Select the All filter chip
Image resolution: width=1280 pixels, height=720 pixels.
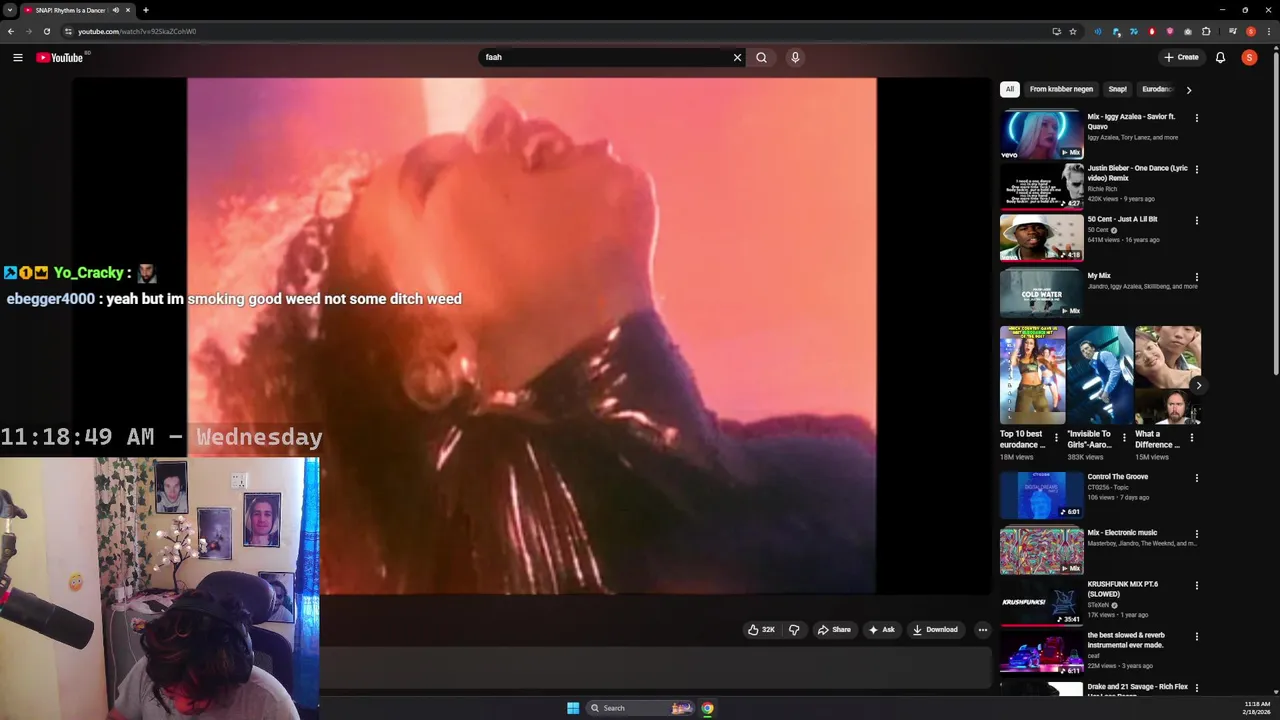pyautogui.click(x=1010, y=89)
